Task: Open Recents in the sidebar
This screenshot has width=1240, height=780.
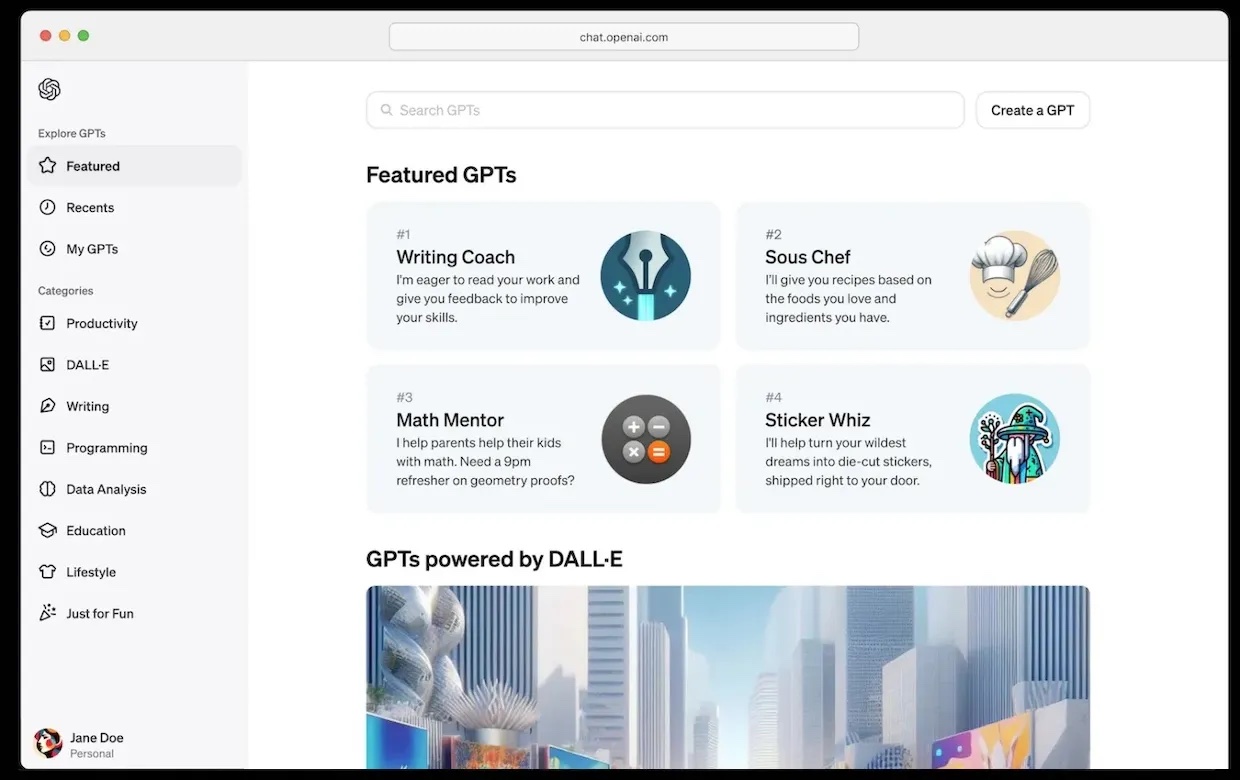Action: (135, 207)
